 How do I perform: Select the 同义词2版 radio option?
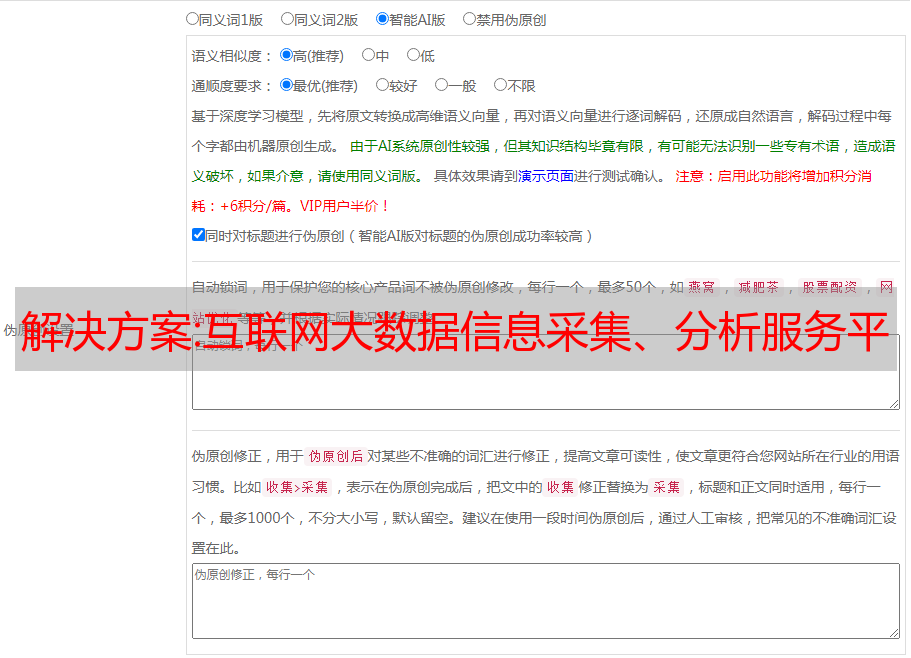(x=287, y=19)
